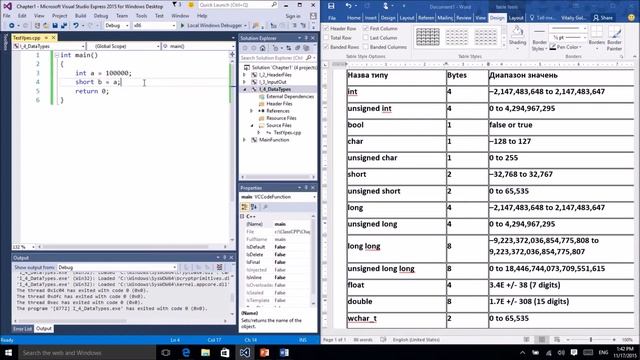Click the Tell me search box in Word

click(542, 18)
